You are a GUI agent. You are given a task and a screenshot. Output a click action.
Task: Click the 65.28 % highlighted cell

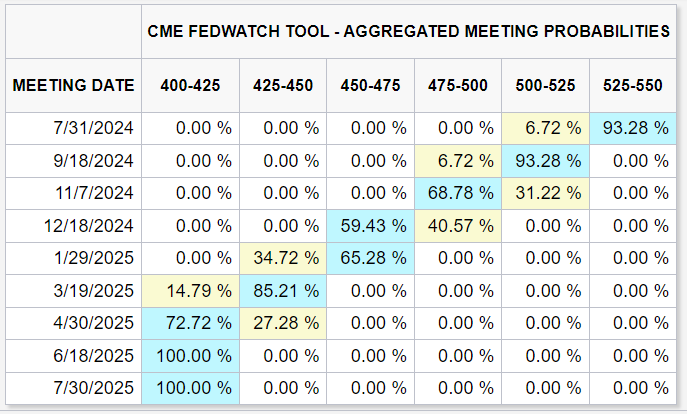(371, 258)
